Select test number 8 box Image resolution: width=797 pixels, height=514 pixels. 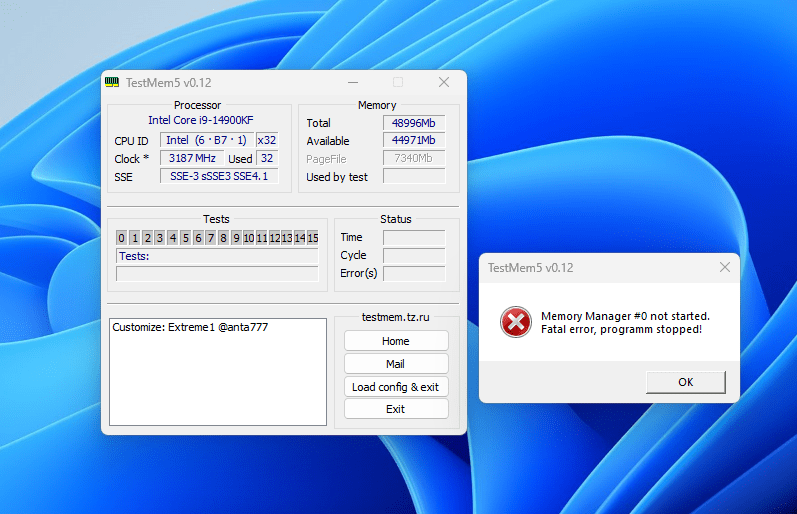click(x=223, y=237)
